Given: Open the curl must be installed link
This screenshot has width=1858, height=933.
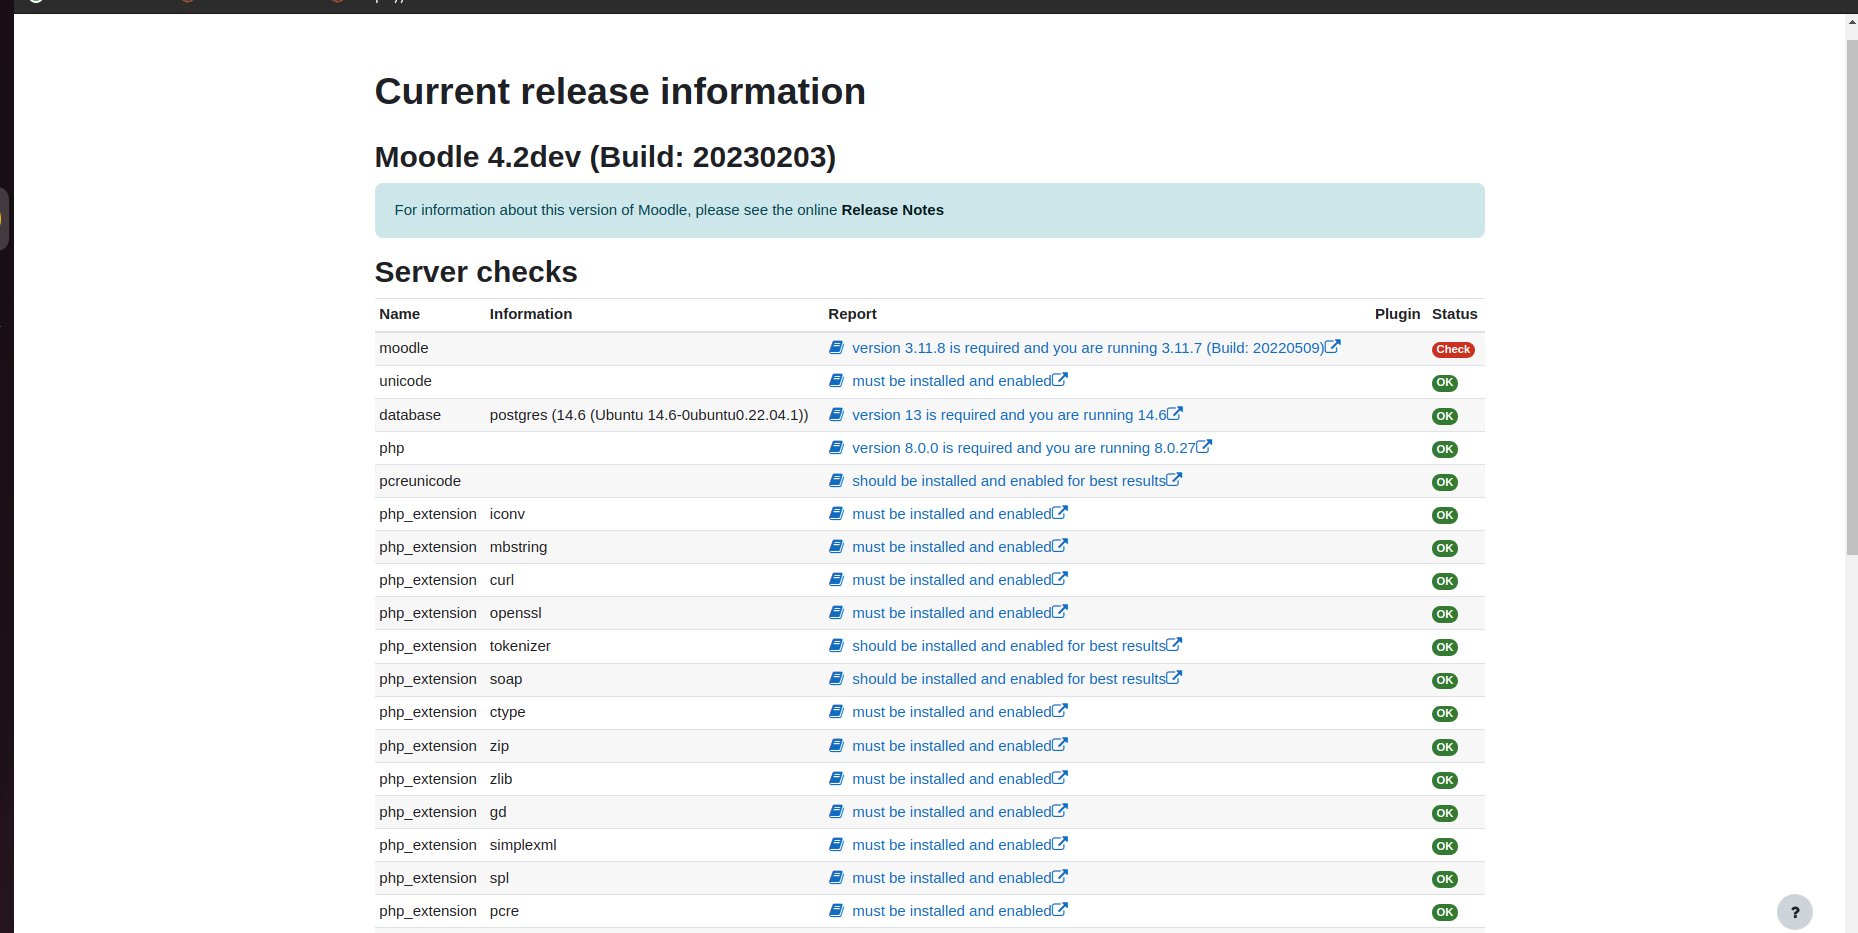Looking at the screenshot, I should (952, 580).
